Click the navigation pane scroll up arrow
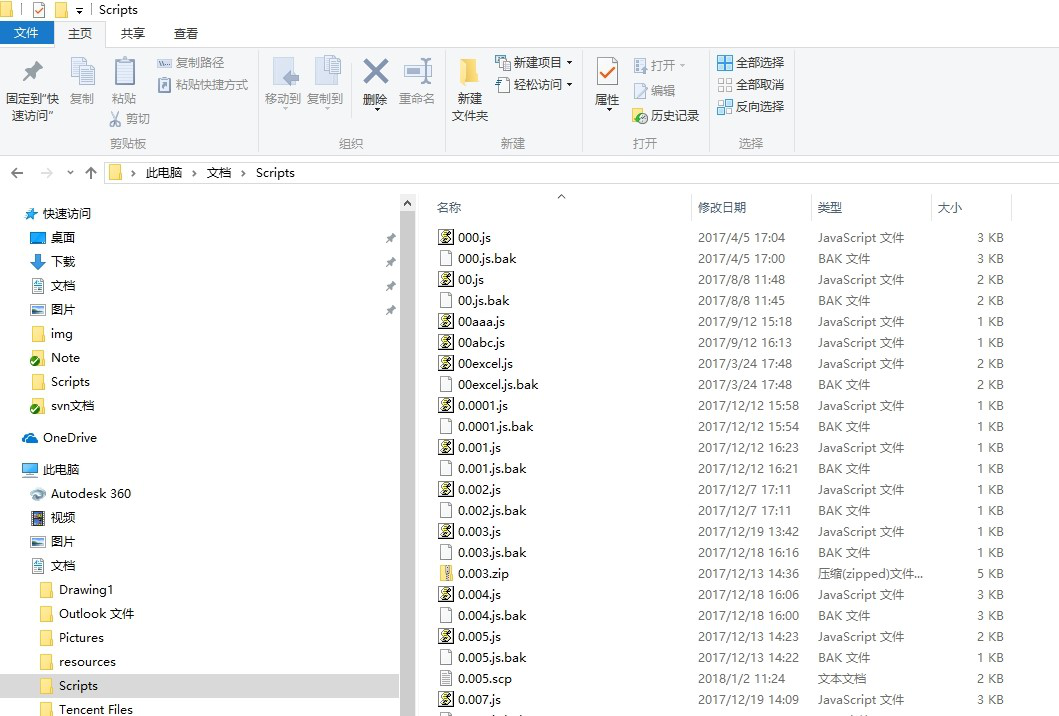The height and width of the screenshot is (716, 1059). pos(407,203)
